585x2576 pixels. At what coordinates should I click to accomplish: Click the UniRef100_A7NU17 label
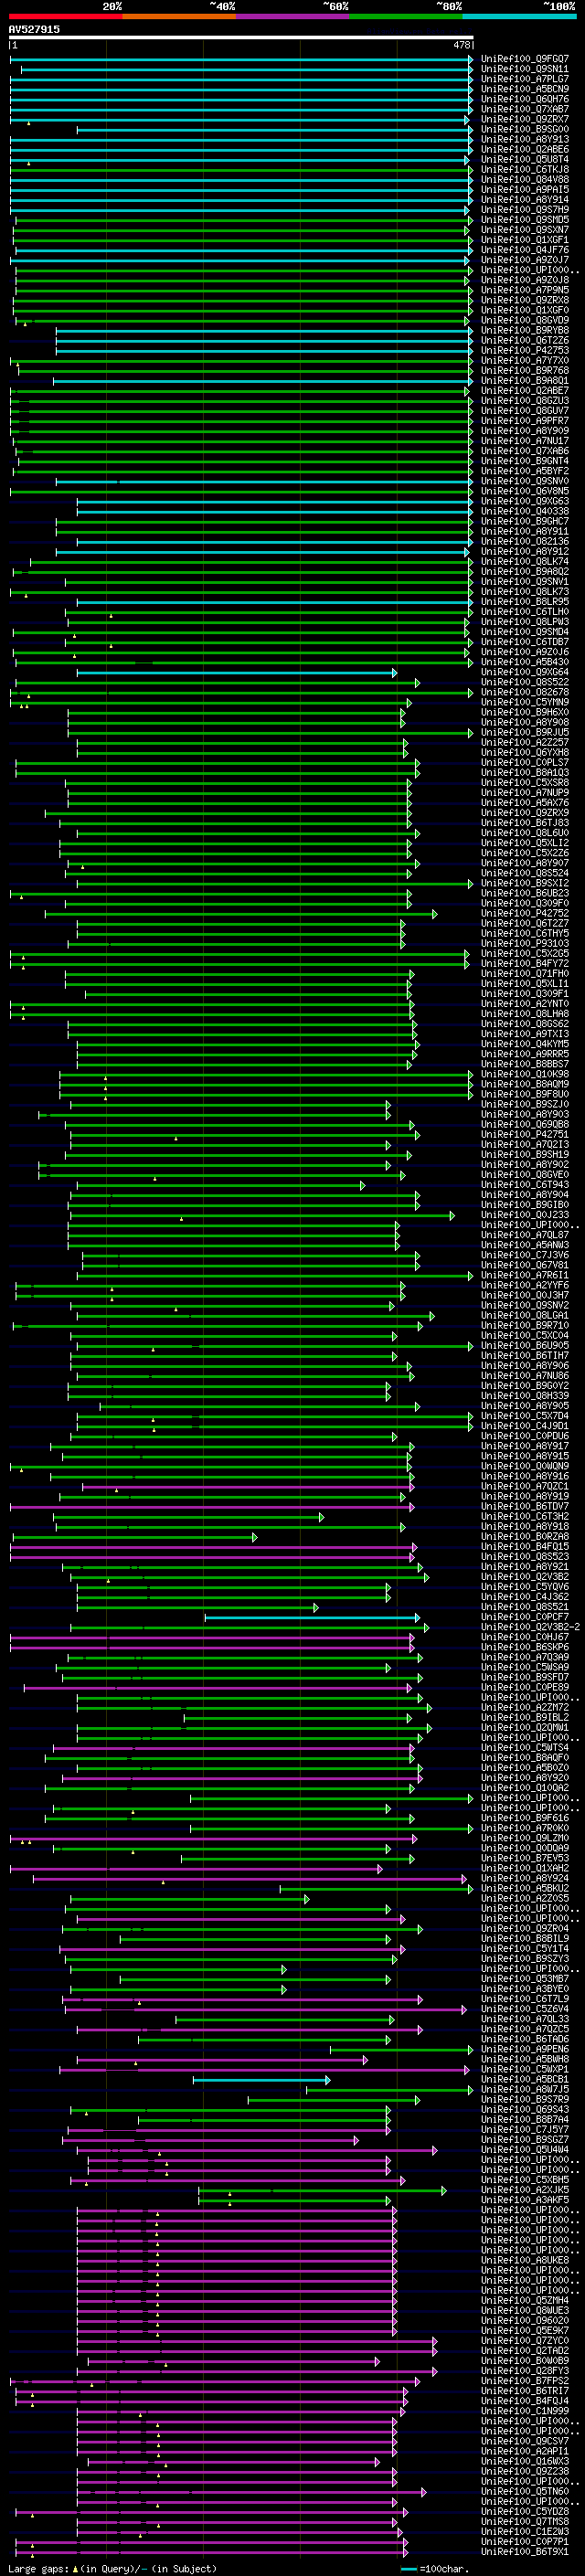(525, 440)
